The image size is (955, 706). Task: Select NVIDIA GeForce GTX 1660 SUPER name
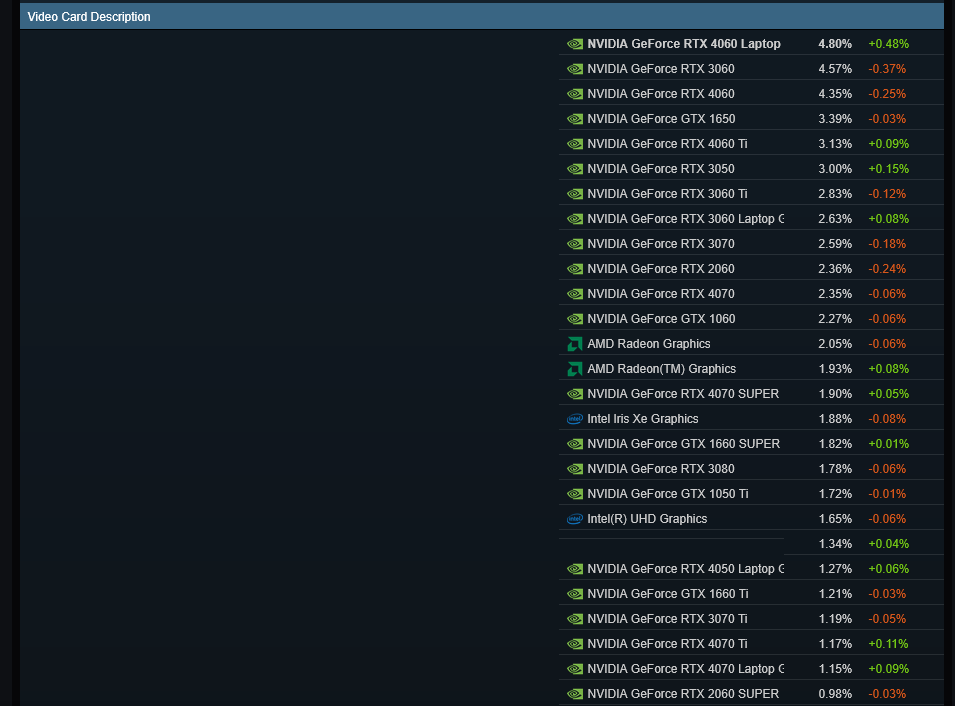(x=683, y=443)
